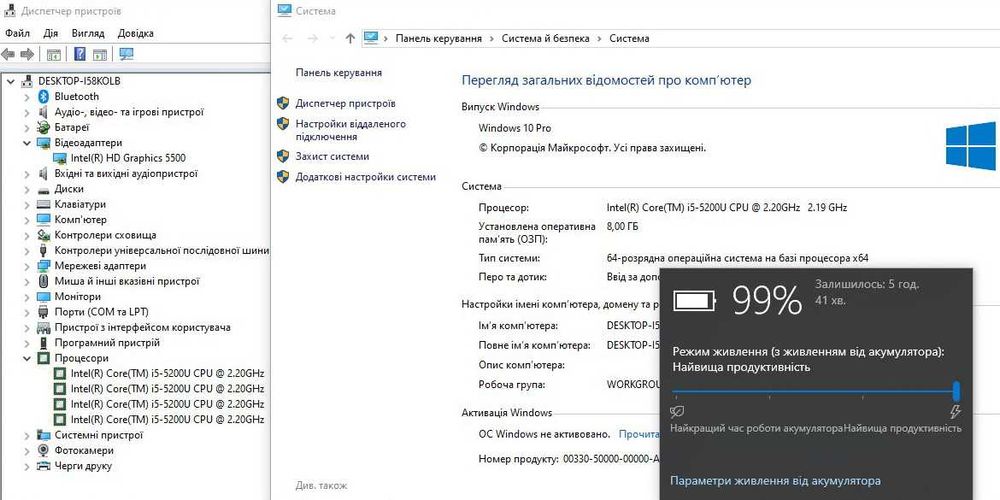Click the power mode slider handle

coord(956,391)
